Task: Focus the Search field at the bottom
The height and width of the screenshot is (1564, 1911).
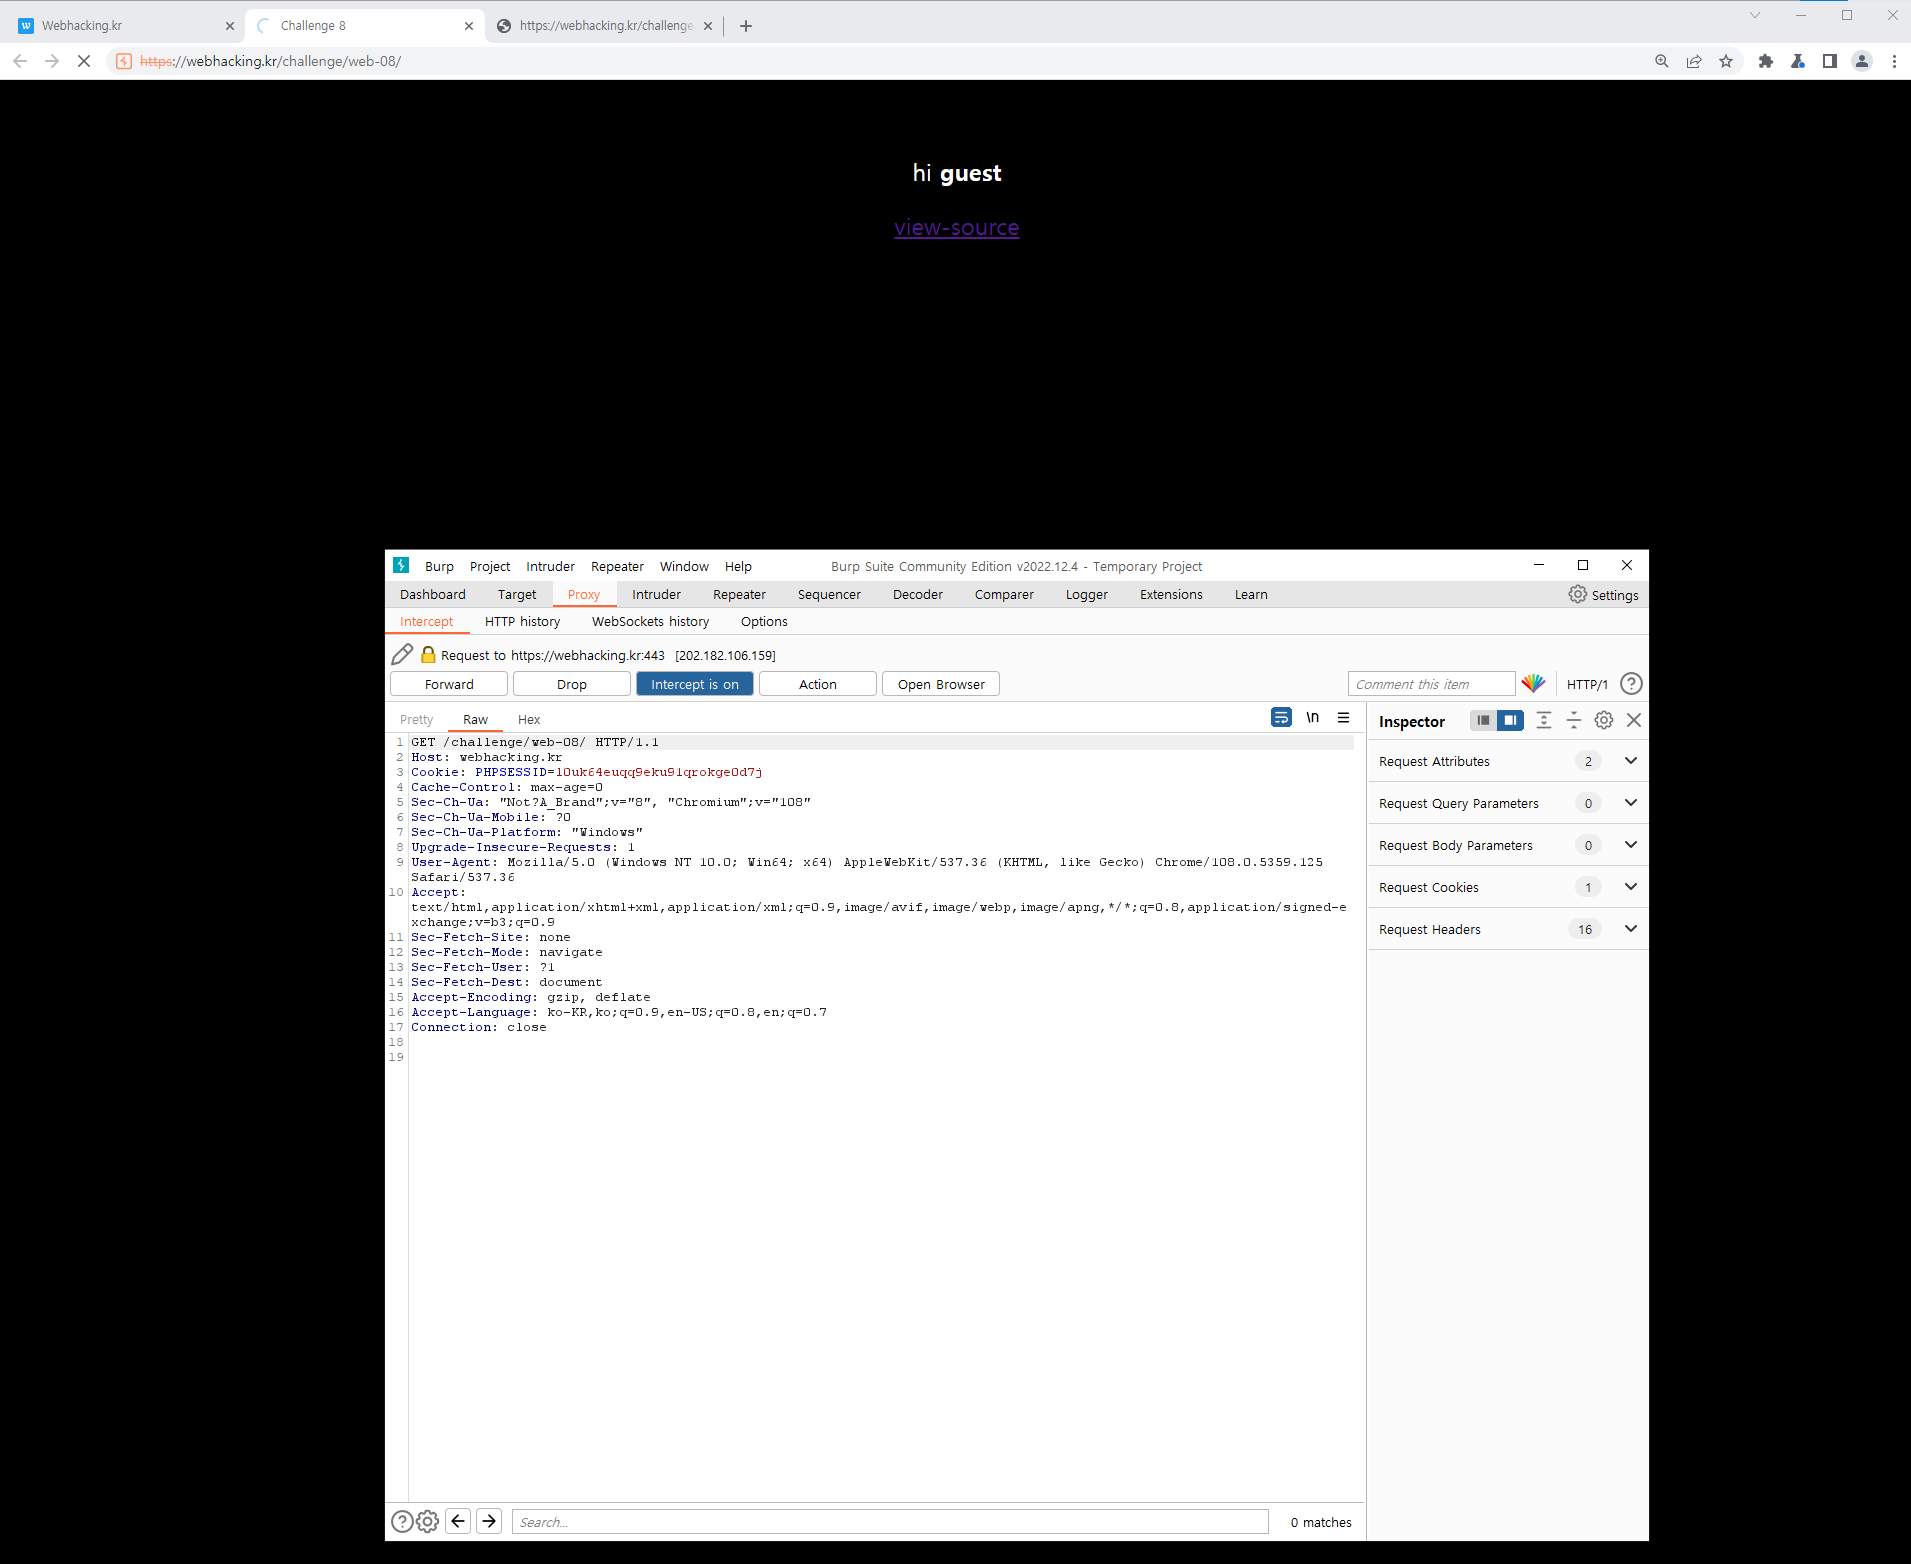Action: point(890,1522)
